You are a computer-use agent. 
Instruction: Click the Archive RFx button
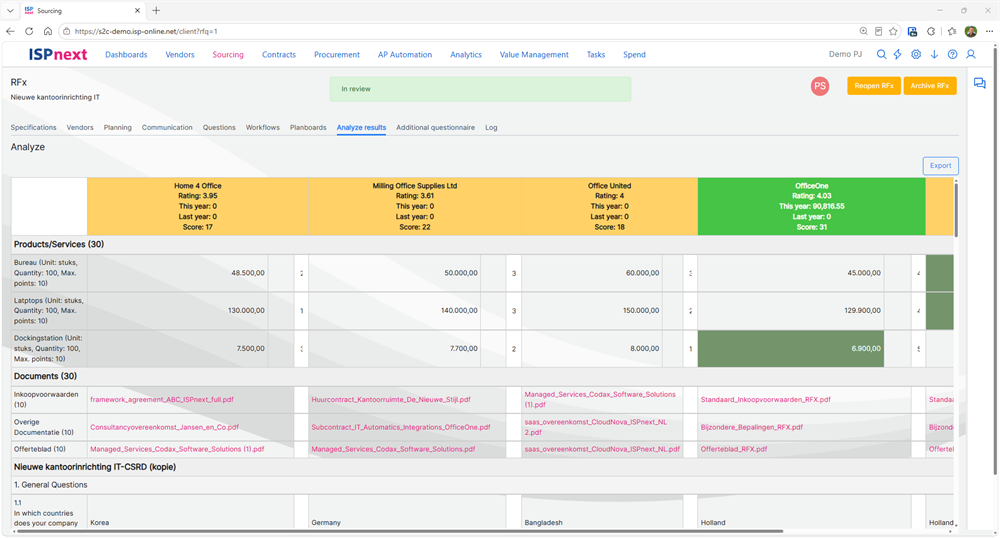[x=930, y=86]
